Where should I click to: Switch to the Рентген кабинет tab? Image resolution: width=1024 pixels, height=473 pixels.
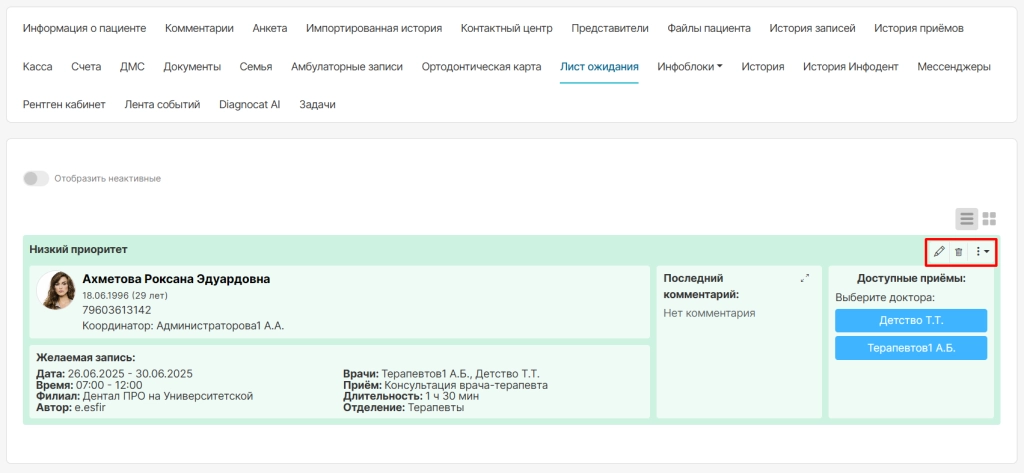(x=64, y=105)
